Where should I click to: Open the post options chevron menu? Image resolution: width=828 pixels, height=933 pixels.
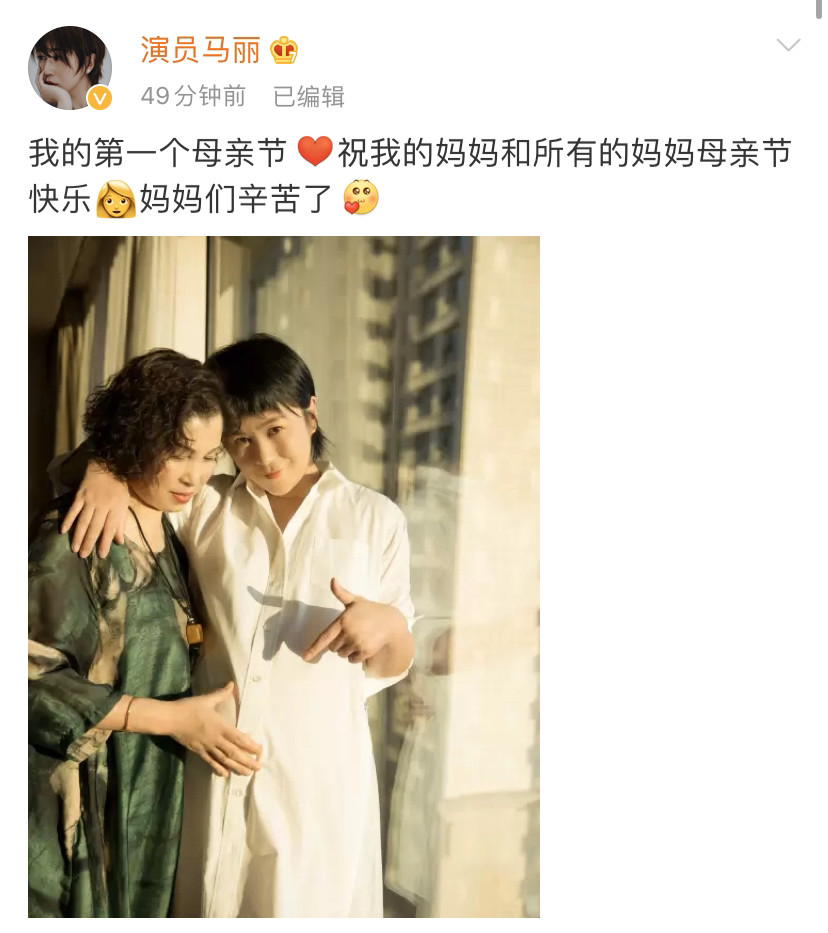click(788, 45)
